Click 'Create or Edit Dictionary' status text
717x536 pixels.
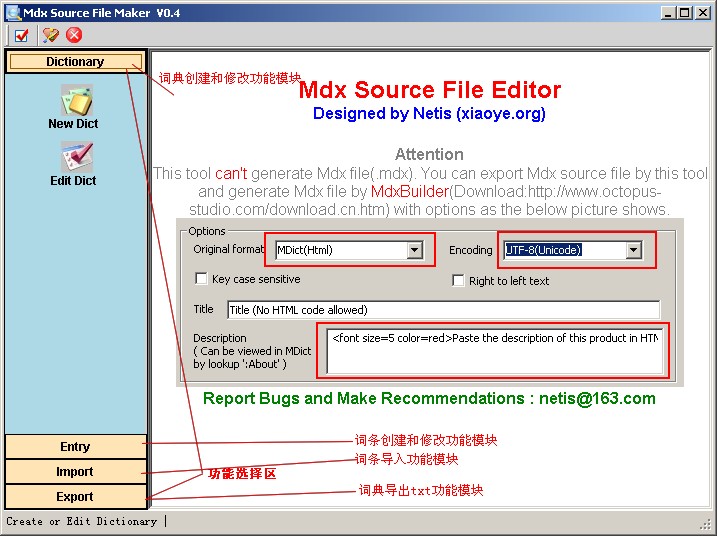point(81,521)
